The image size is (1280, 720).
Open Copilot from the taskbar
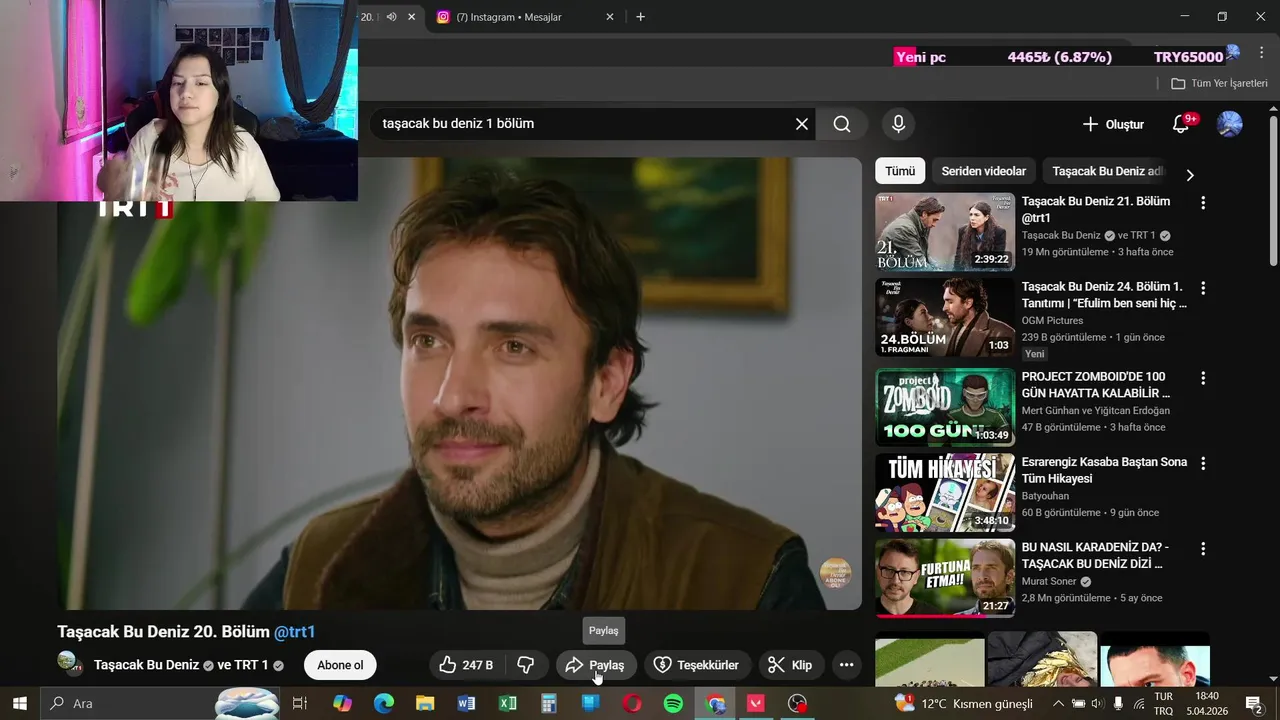click(342, 703)
